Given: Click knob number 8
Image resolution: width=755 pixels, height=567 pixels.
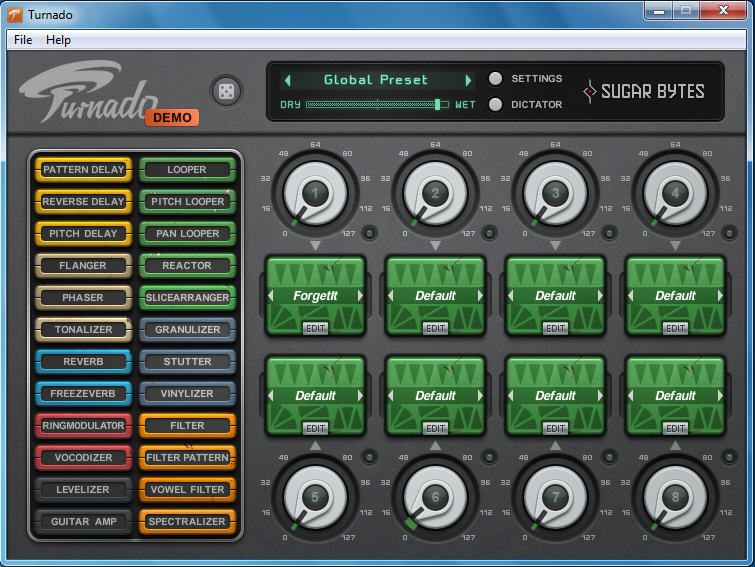Looking at the screenshot, I should pos(675,497).
